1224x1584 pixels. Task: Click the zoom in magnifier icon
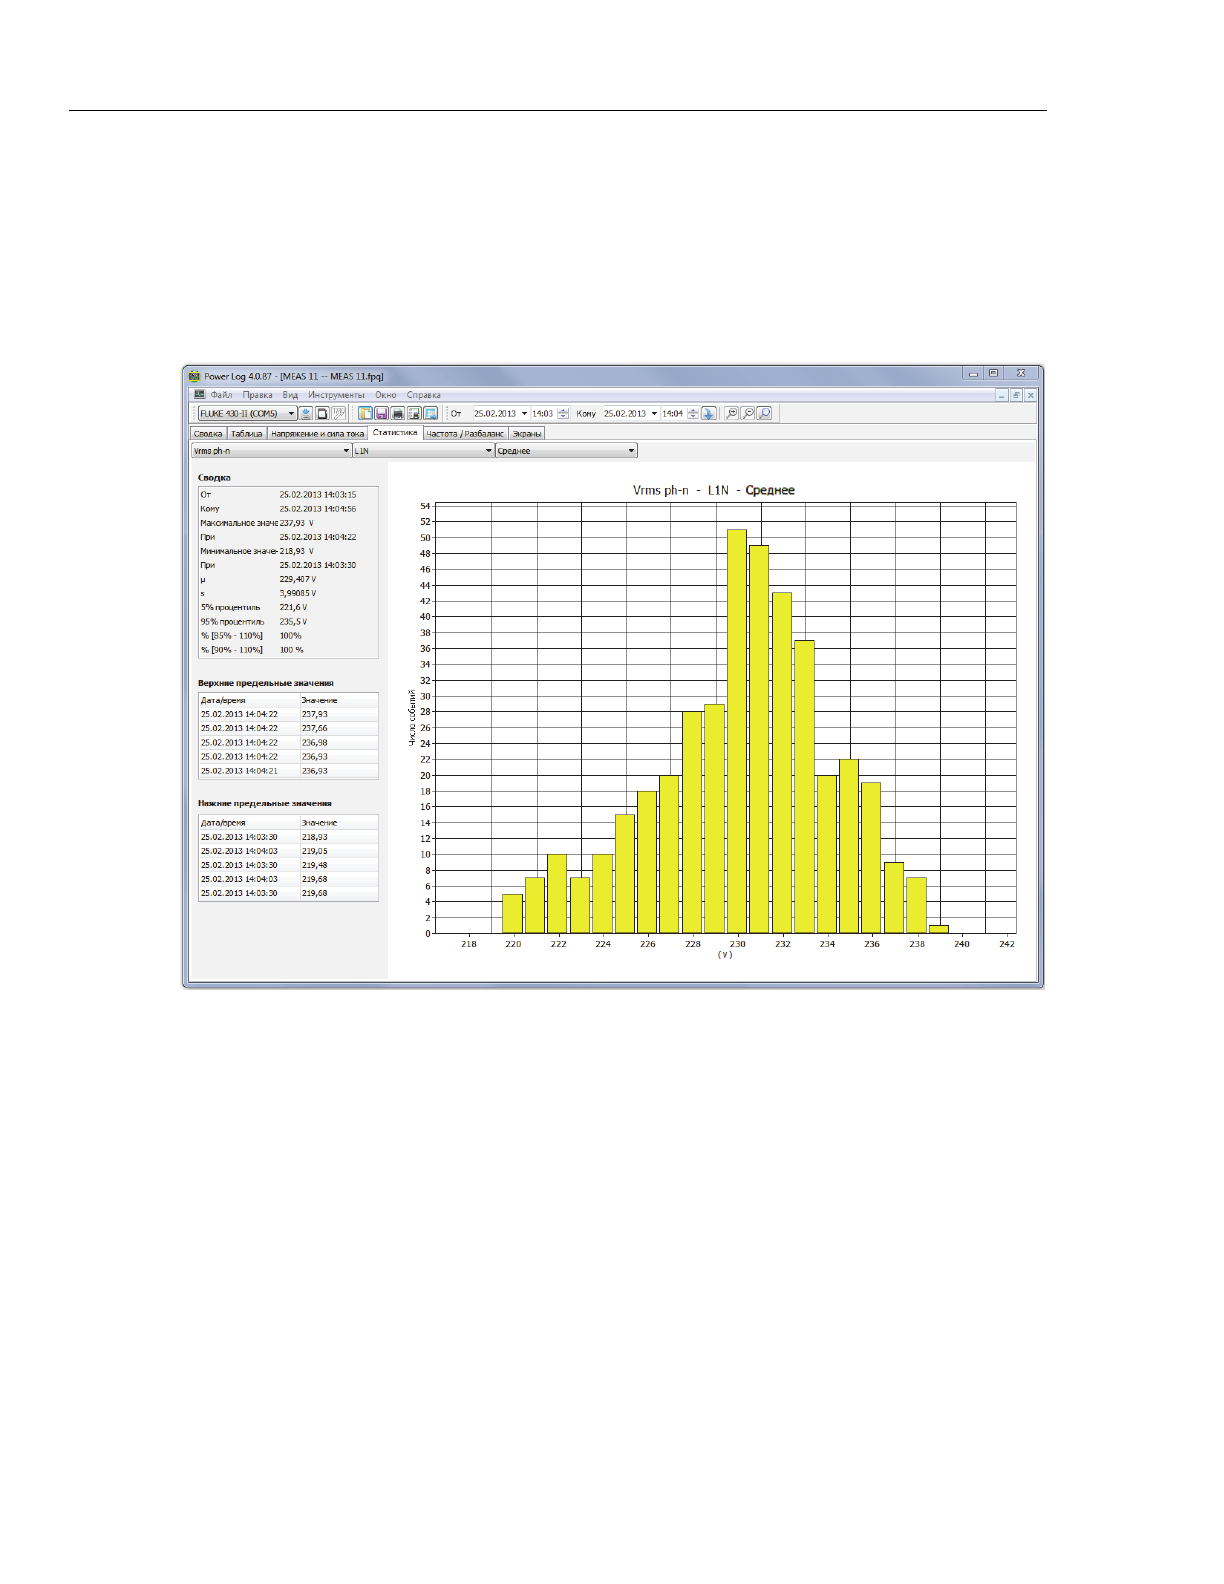(731, 413)
